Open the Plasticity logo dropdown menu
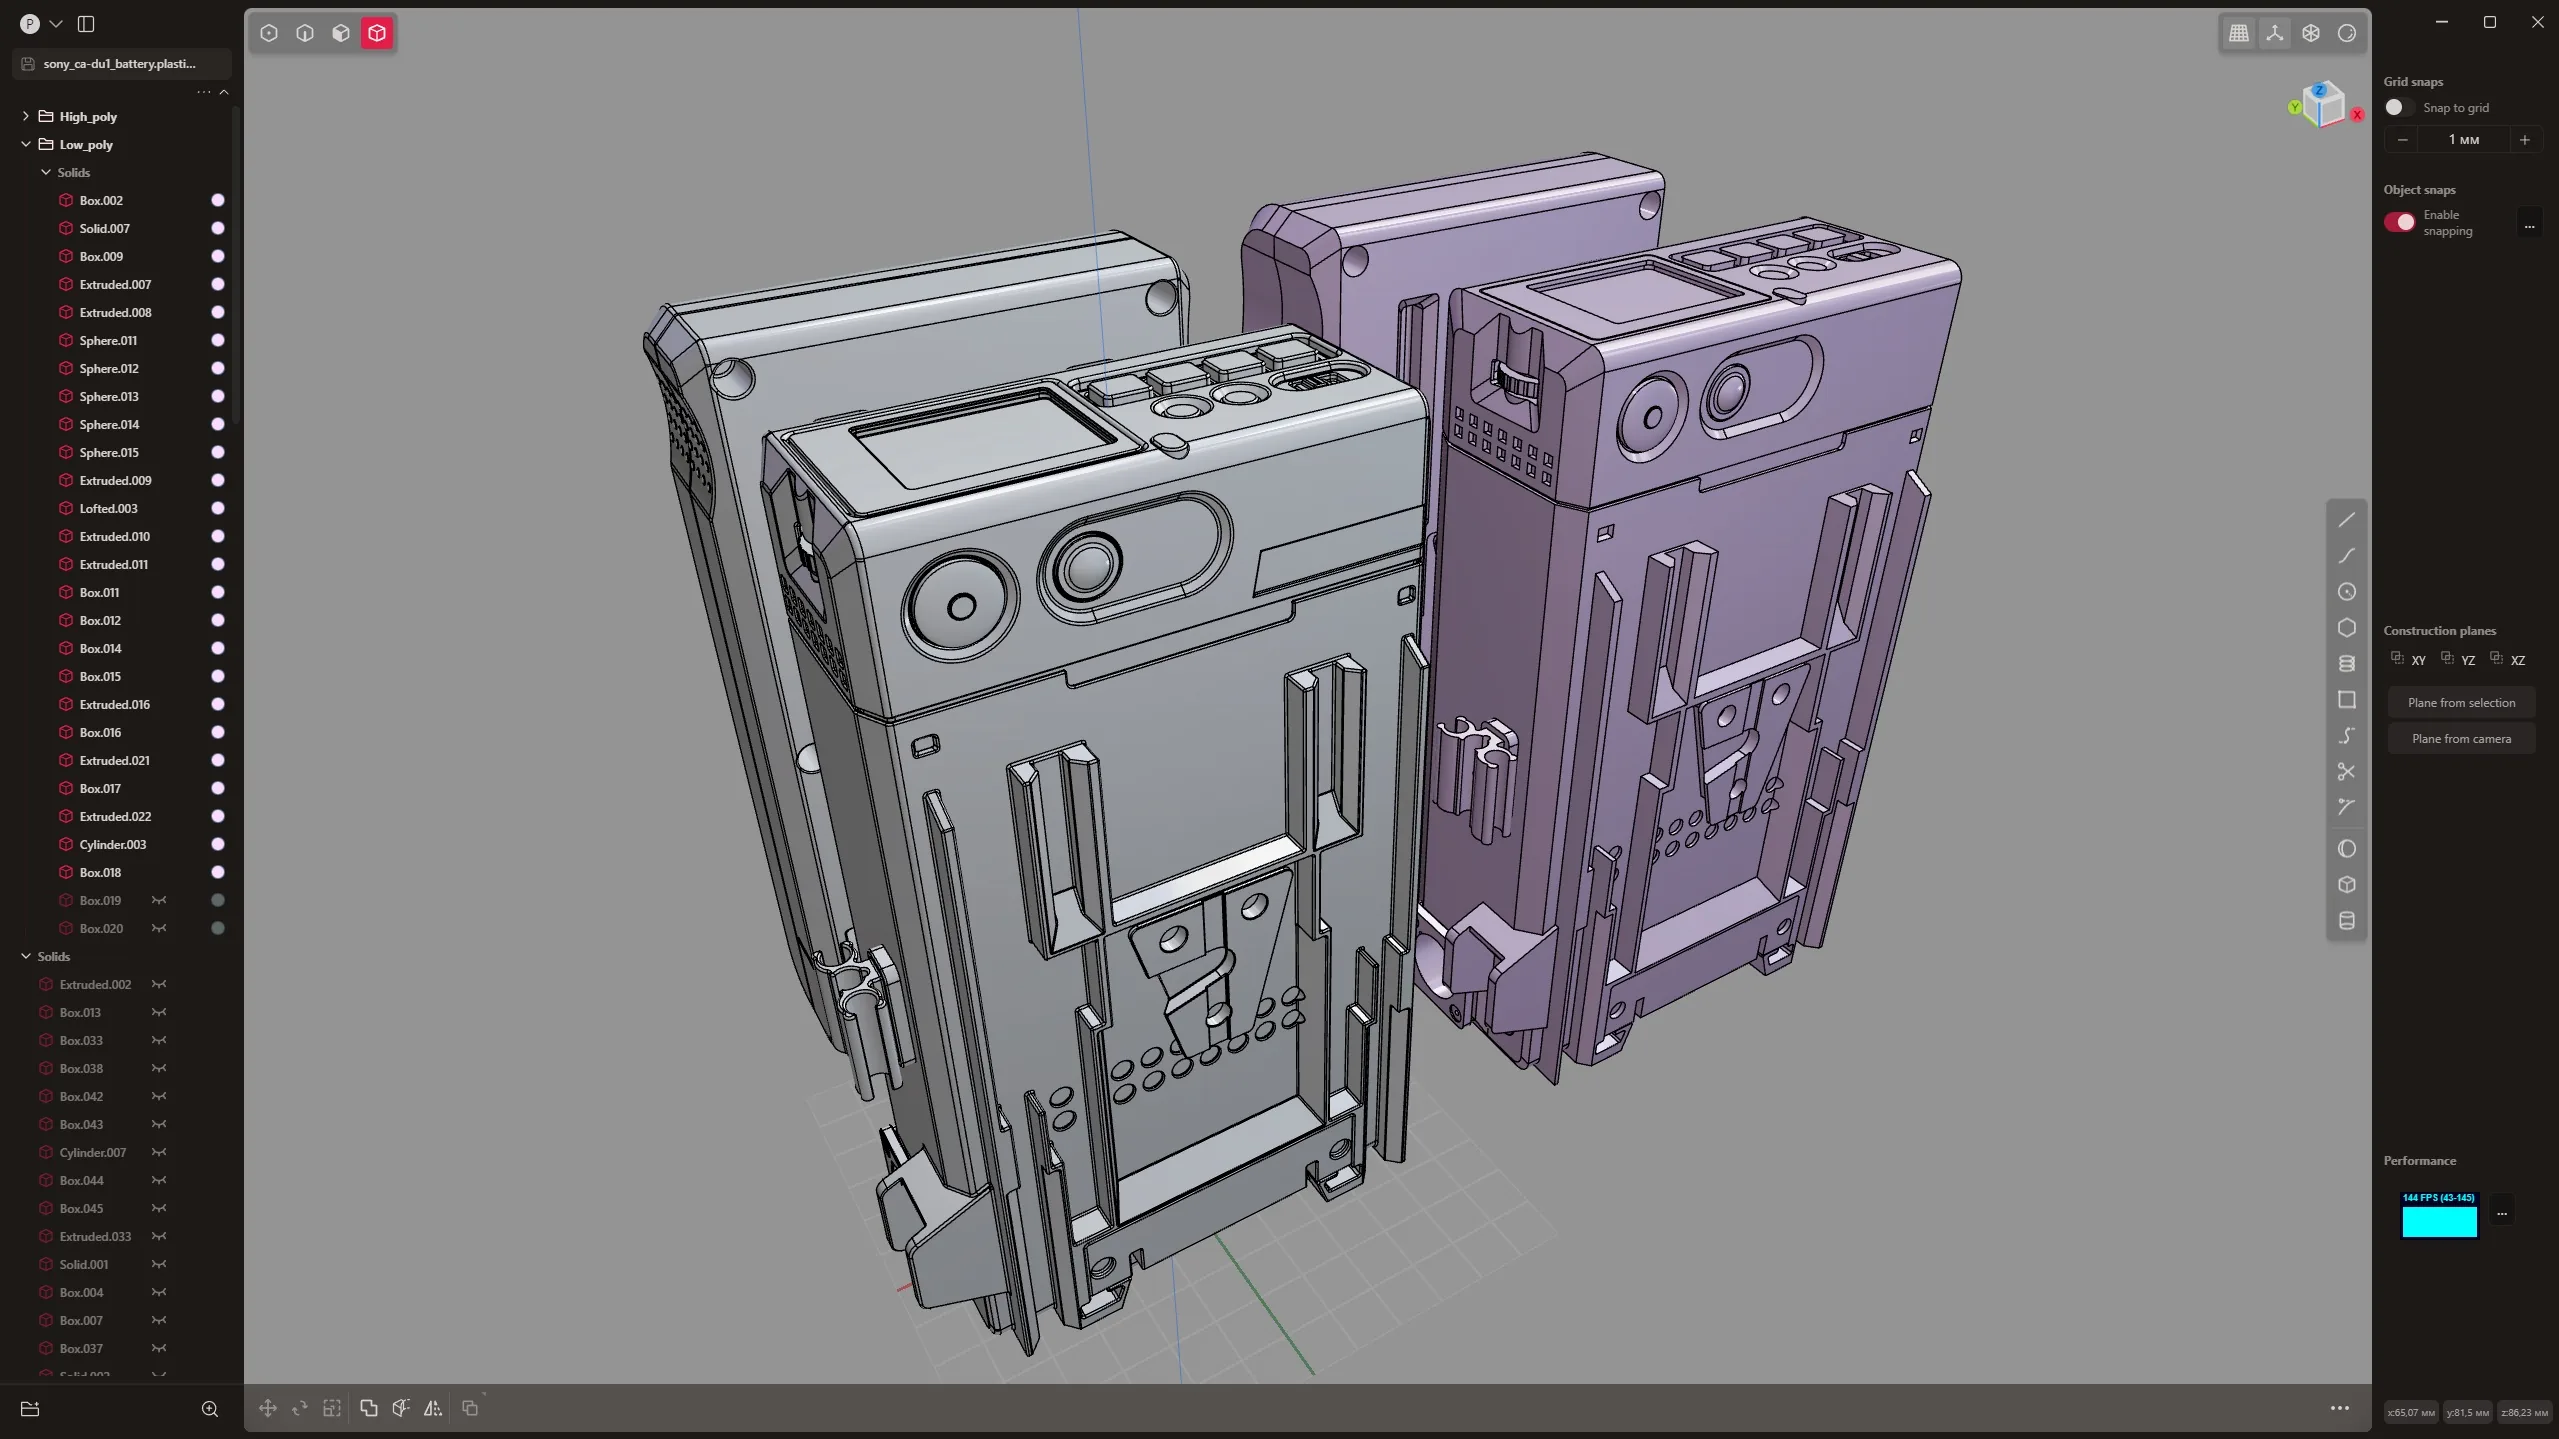 pyautogui.click(x=40, y=23)
